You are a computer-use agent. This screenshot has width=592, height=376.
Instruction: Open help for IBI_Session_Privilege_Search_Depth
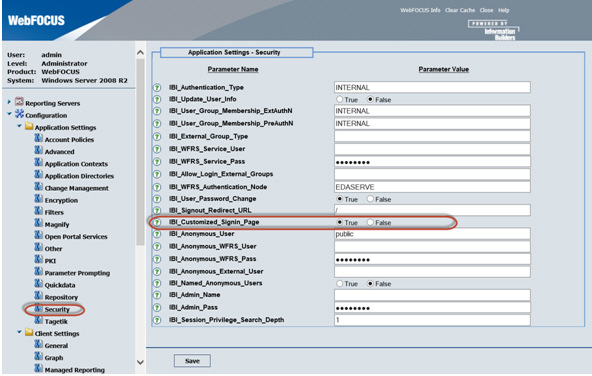coord(157,320)
